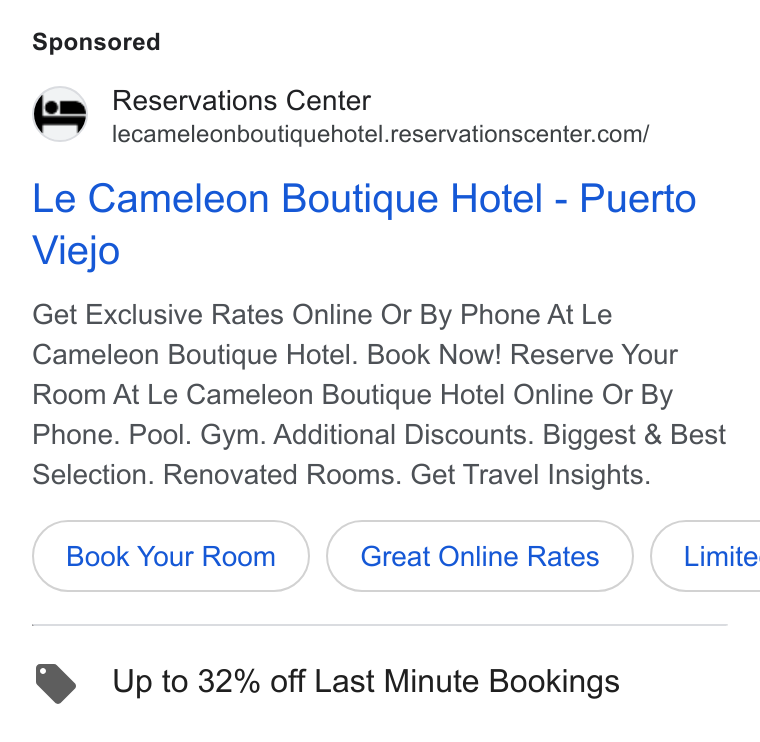Viewport: 760px width, 742px height.
Task: Click the 'Sponsored' label
Action: tap(96, 42)
